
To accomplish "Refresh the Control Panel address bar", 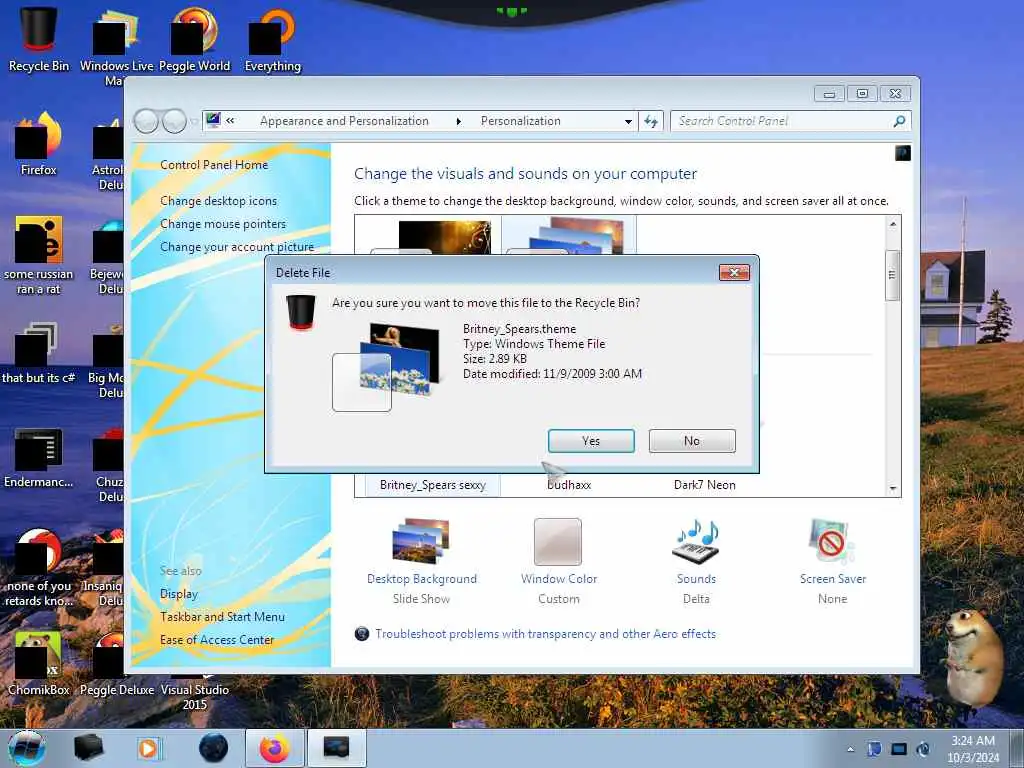I will pos(651,121).
